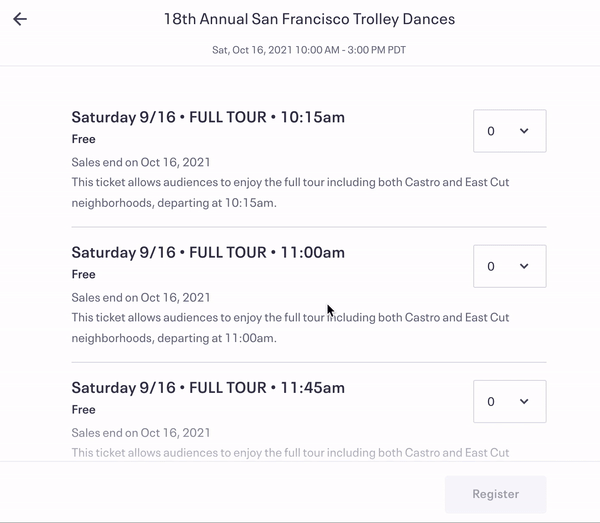Viewport: 600px width, 523px height.
Task: Click the partially visible 11:45am ticket description
Action: tap(290, 452)
